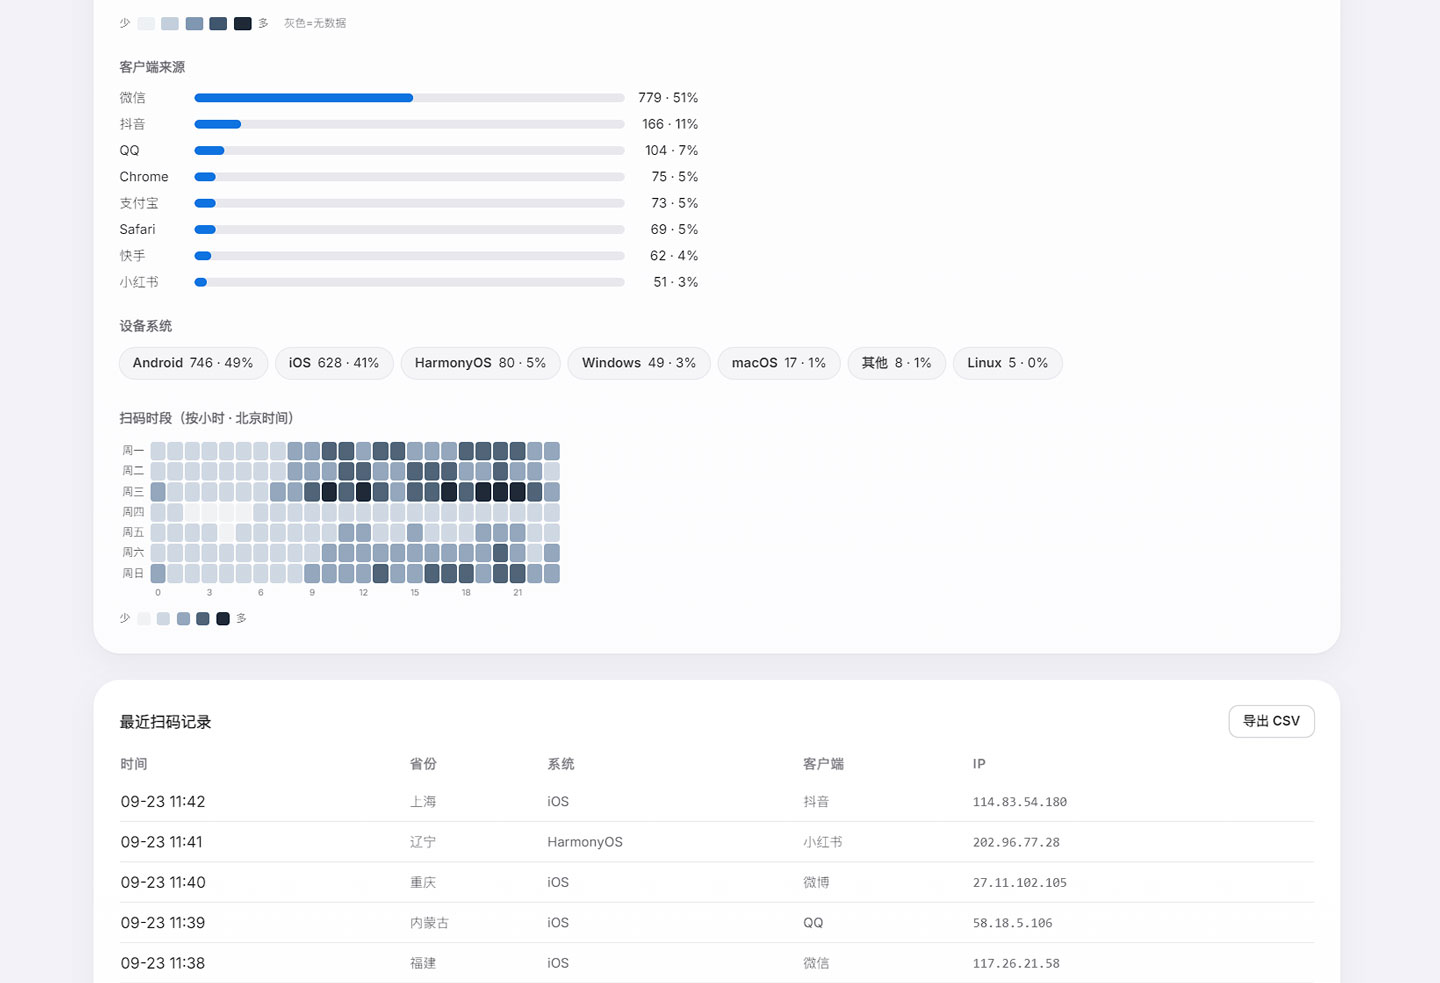This screenshot has width=1440, height=983.
Task: Click HarmonyOS in the 09-23 11:41 row
Action: (x=585, y=843)
